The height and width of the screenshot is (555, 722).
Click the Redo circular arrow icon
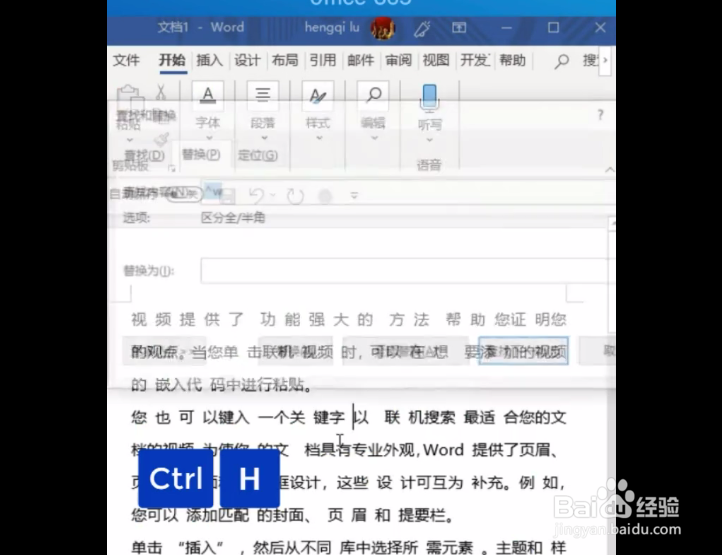pos(295,196)
